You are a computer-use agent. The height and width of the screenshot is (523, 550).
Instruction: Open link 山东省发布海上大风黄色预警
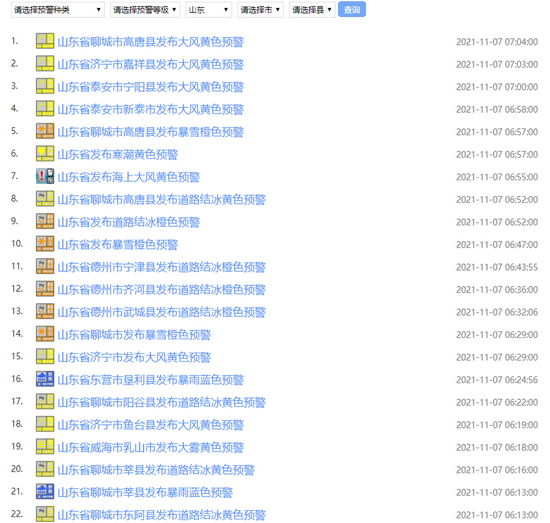(x=129, y=177)
